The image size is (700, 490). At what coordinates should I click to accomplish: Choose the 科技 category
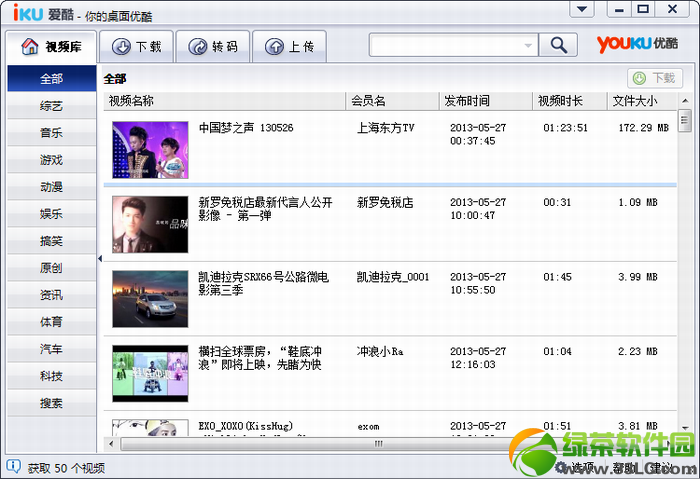pos(51,376)
